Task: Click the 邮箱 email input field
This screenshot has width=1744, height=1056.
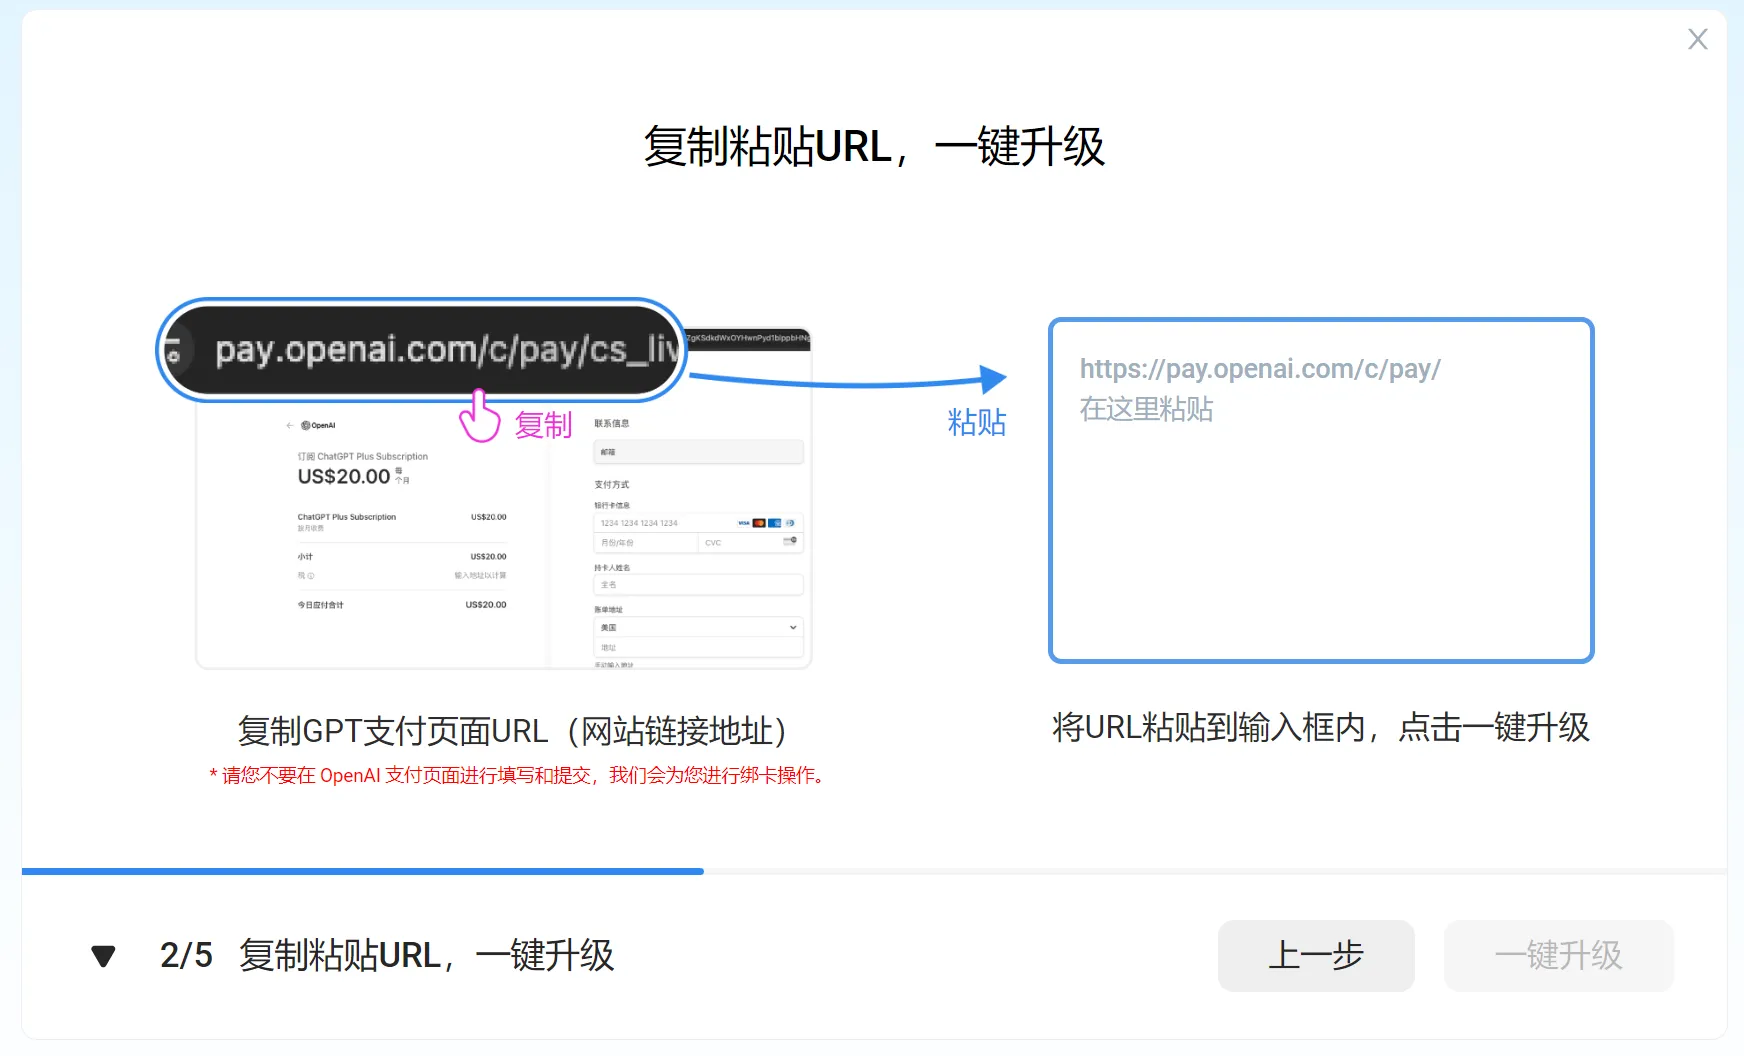Action: [699, 451]
